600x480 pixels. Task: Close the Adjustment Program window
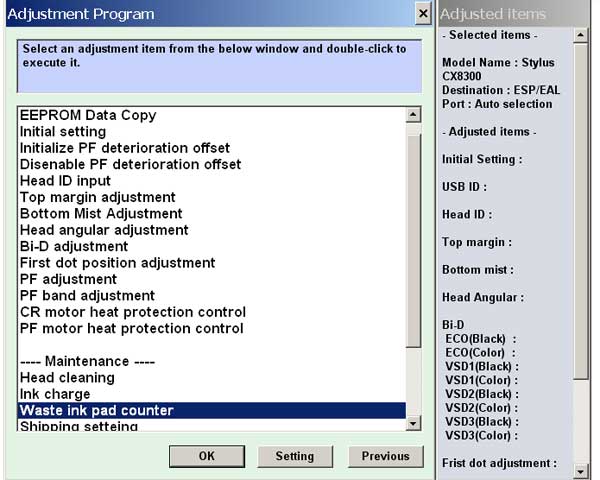[423, 14]
